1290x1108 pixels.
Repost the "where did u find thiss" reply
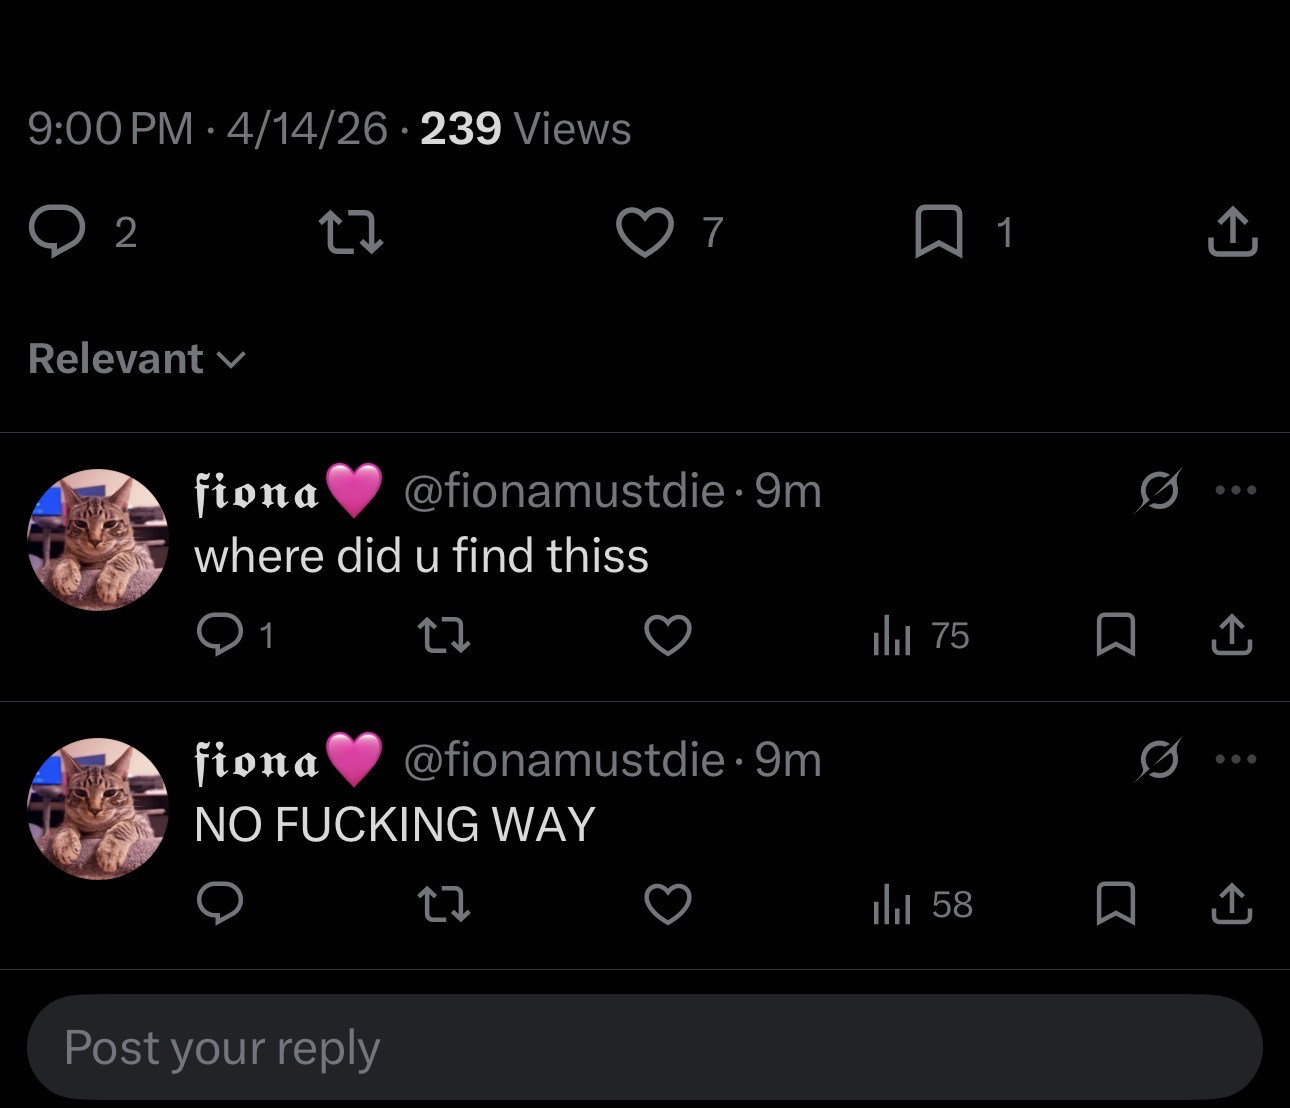[443, 634]
